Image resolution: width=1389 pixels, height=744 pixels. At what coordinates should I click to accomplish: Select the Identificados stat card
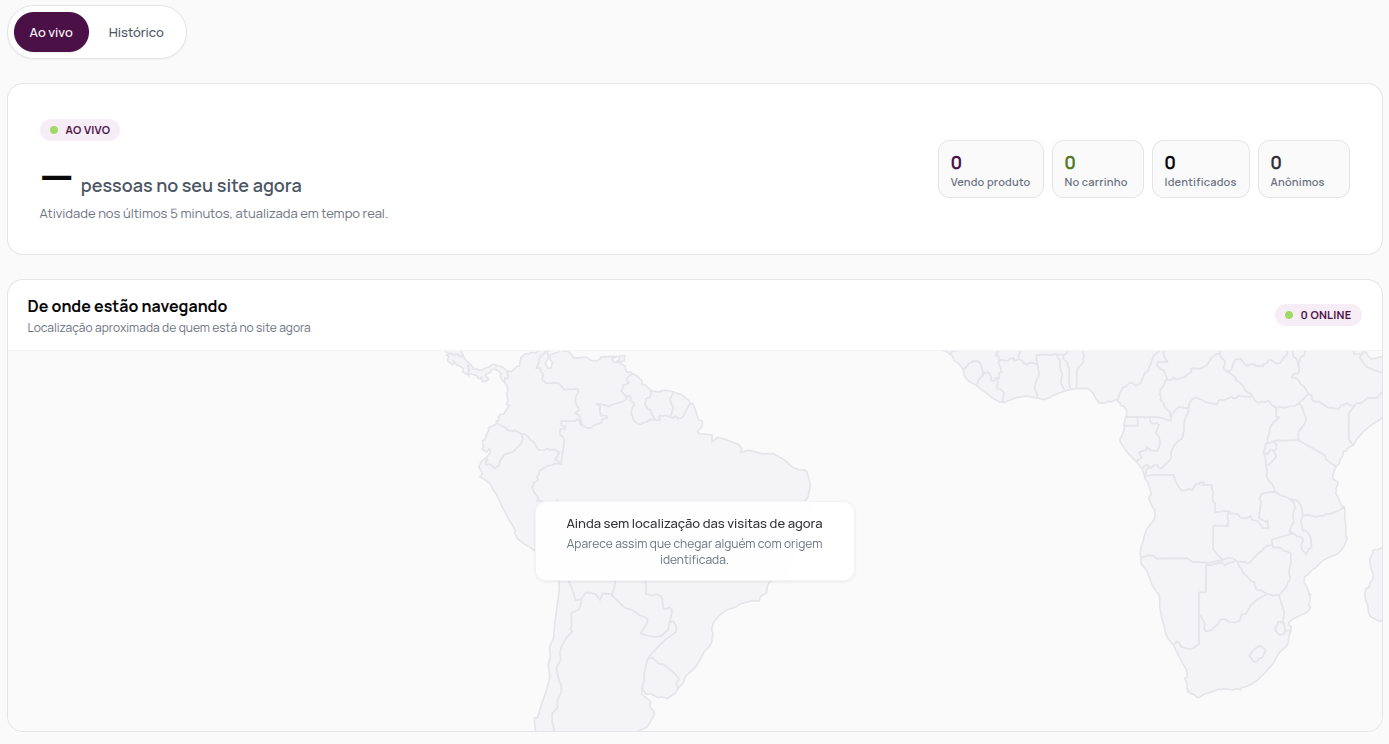tap(1200, 169)
